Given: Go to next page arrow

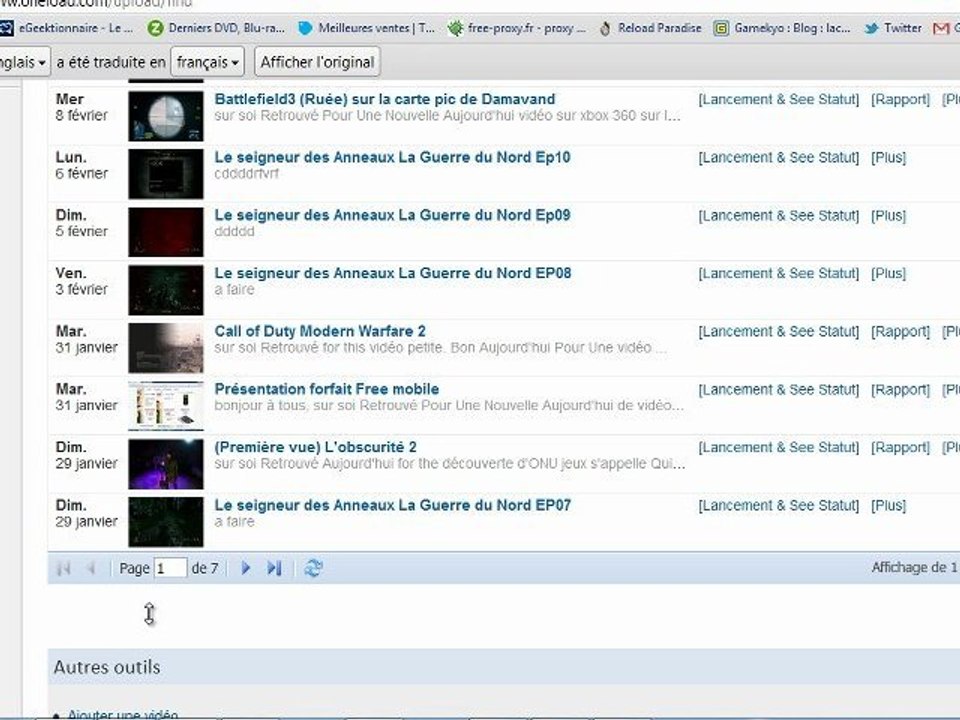Looking at the screenshot, I should tap(246, 568).
